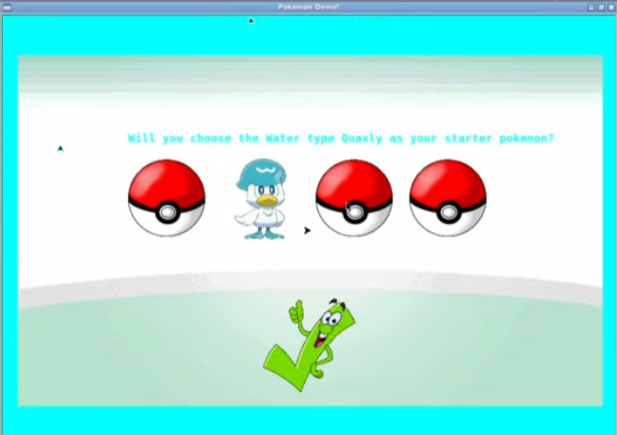Click the 'Will you choose the Water type Quaxly' prompt text
The width and height of the screenshot is (617, 435).
click(x=341, y=138)
